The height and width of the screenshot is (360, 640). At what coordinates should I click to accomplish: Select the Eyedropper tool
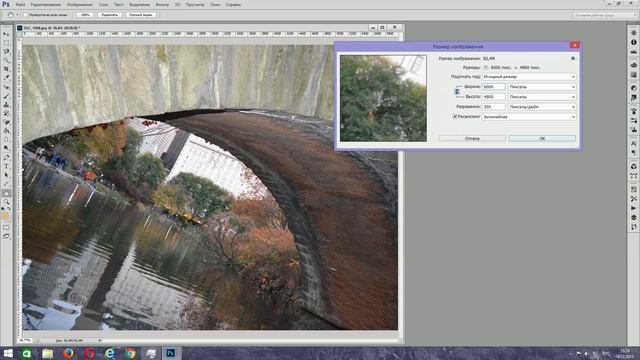tap(6, 78)
